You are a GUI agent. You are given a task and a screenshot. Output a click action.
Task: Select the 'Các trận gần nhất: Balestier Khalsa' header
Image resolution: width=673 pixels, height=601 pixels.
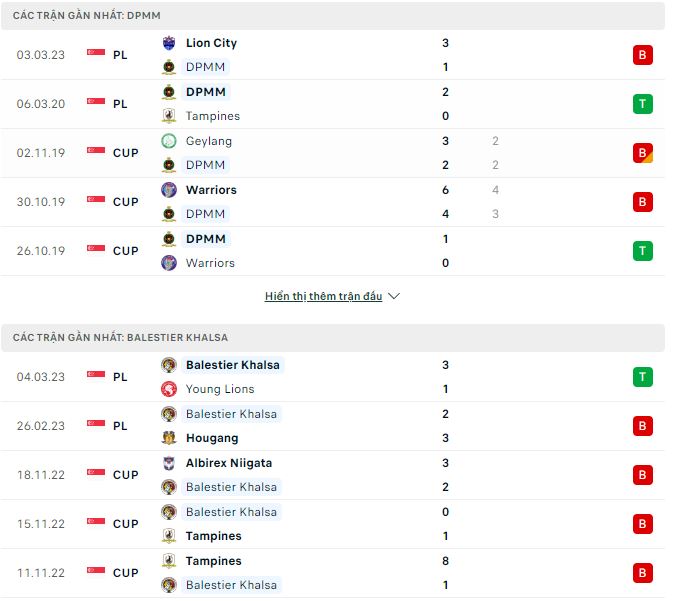pos(120,338)
